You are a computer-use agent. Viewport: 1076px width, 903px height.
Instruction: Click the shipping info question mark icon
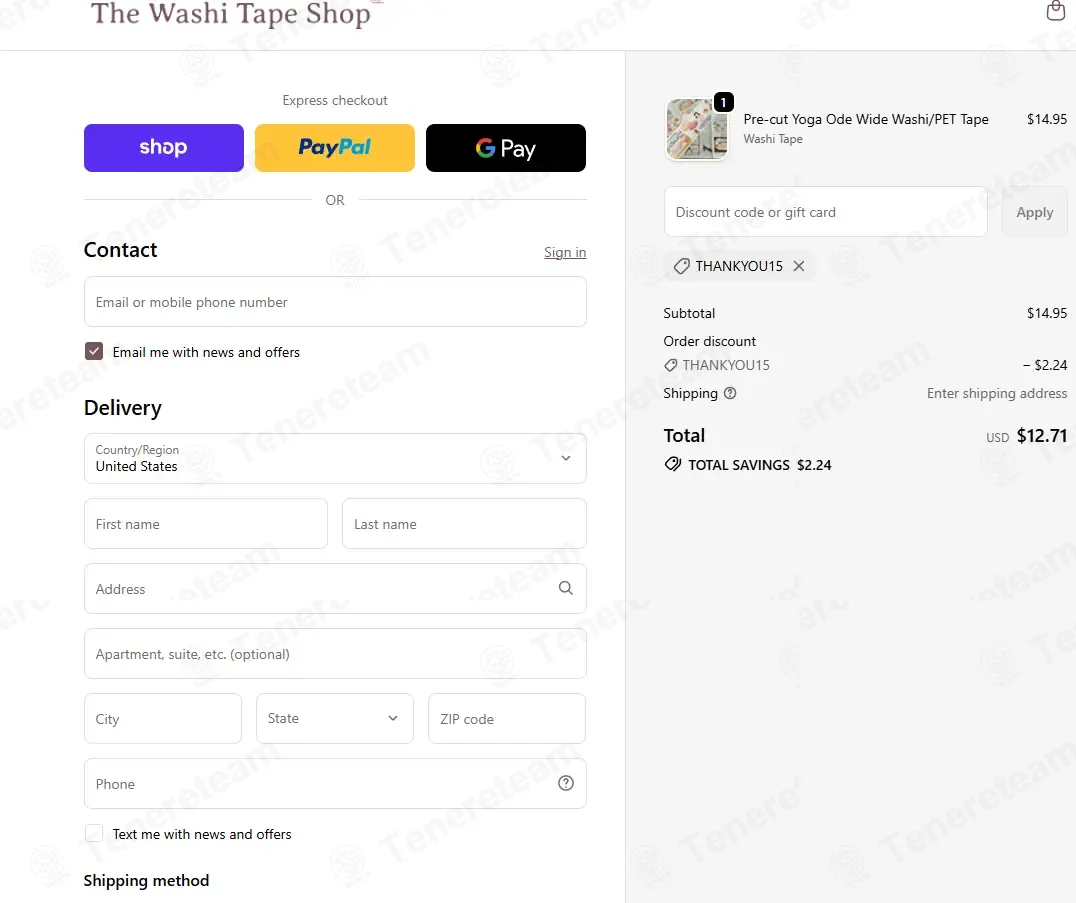(730, 393)
